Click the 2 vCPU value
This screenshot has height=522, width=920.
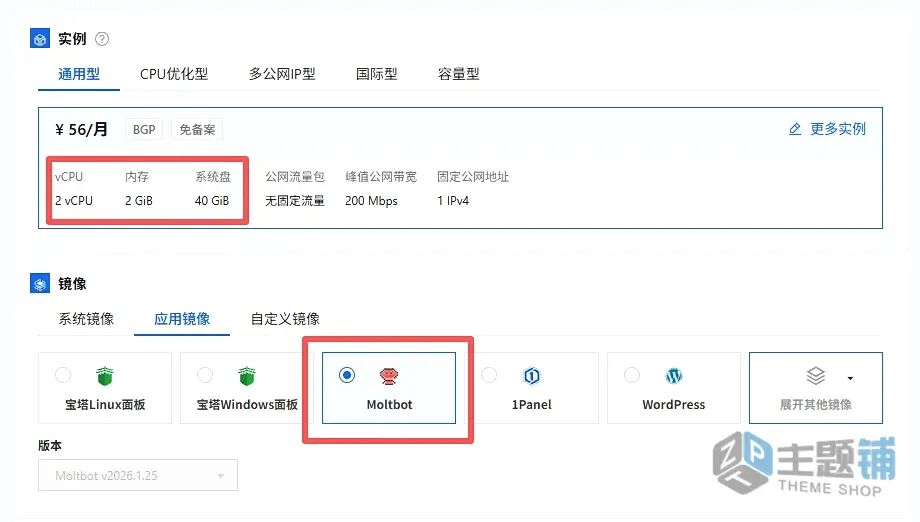74,201
